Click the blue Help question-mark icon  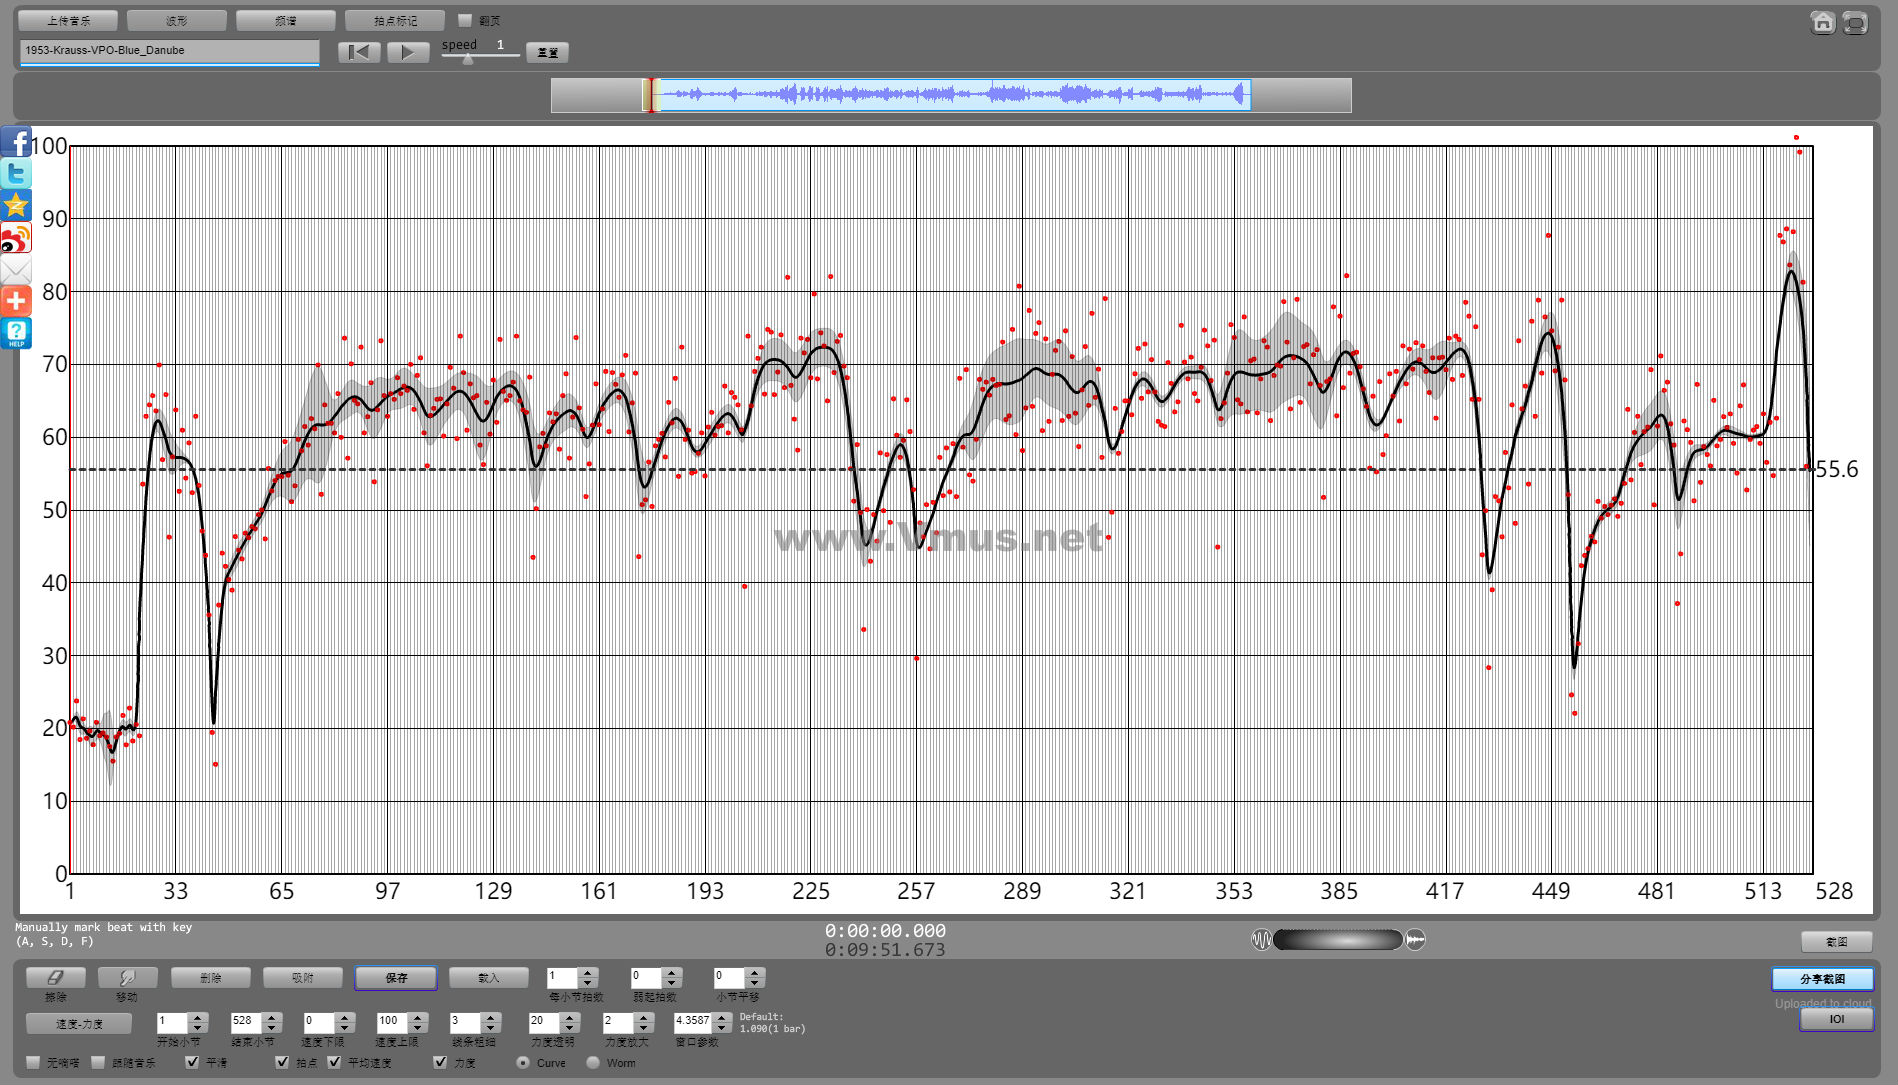pos(16,333)
